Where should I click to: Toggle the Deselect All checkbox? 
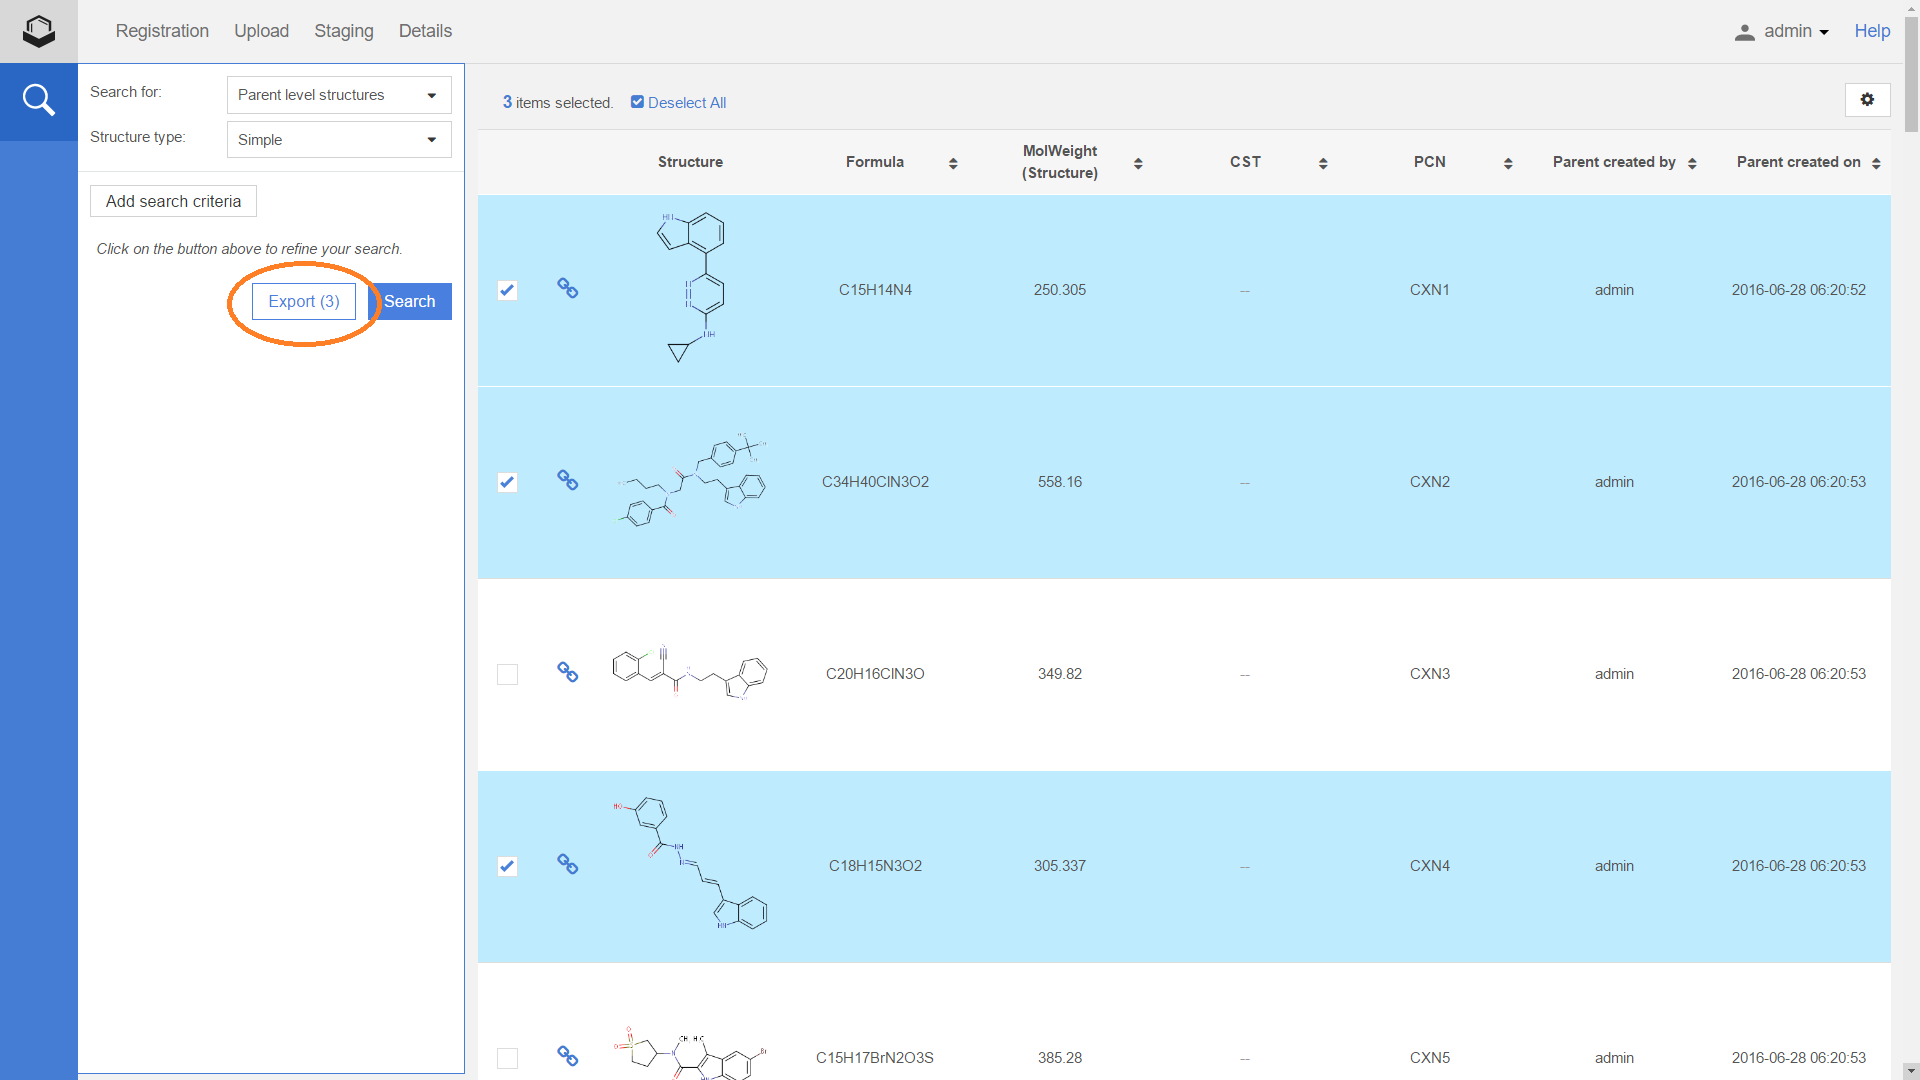click(x=637, y=102)
